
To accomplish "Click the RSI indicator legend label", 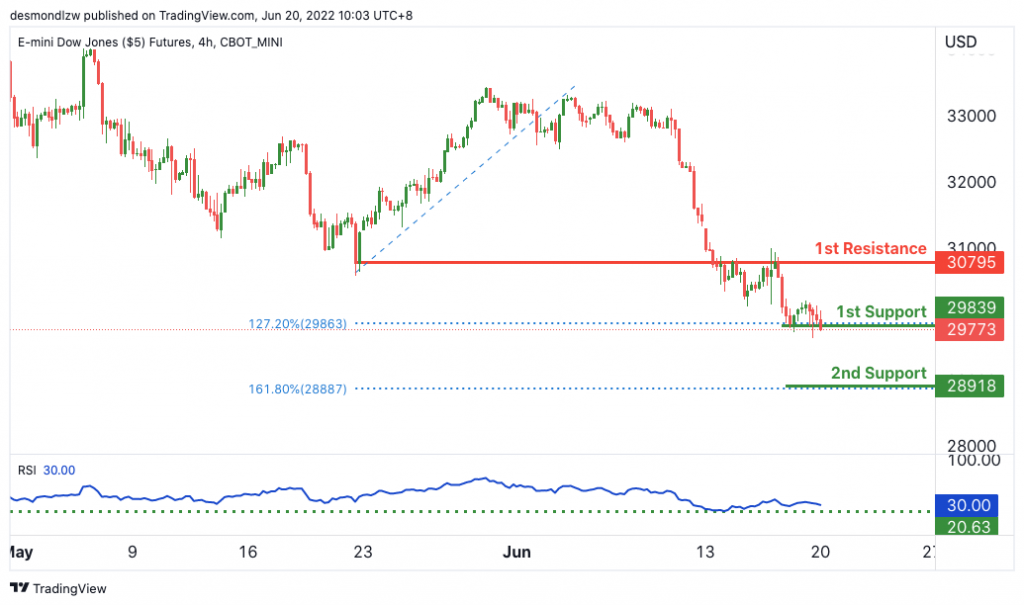I will pyautogui.click(x=27, y=470).
